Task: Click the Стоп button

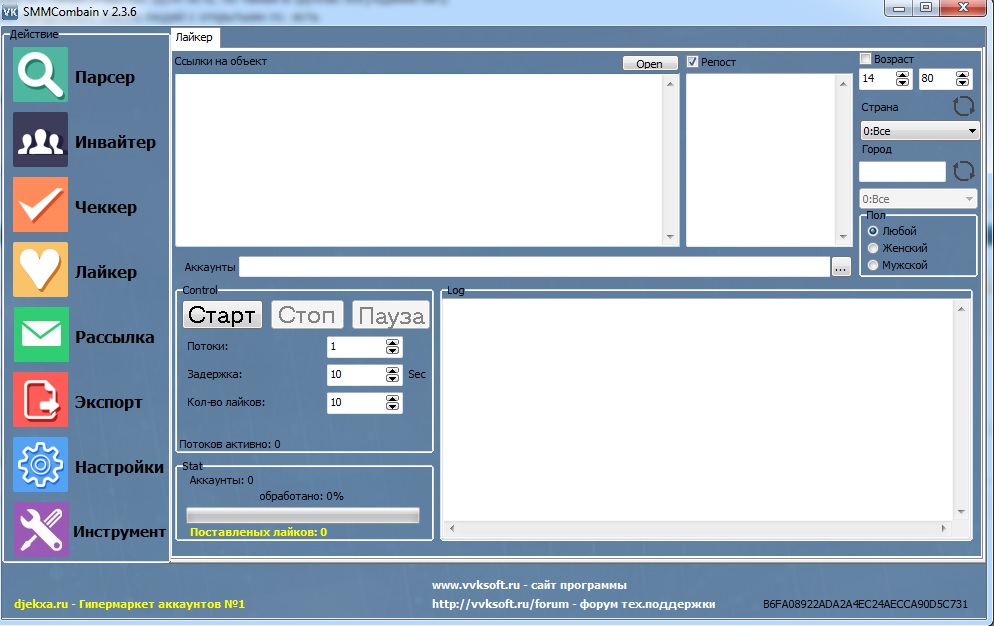Action: click(307, 315)
